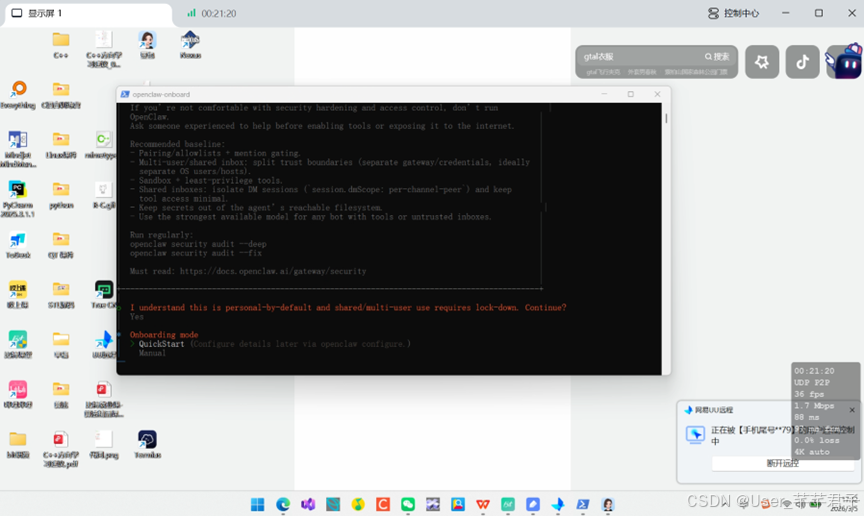Click the docs.openclaw.ai security link
This screenshot has height=516, width=864.
273,271
